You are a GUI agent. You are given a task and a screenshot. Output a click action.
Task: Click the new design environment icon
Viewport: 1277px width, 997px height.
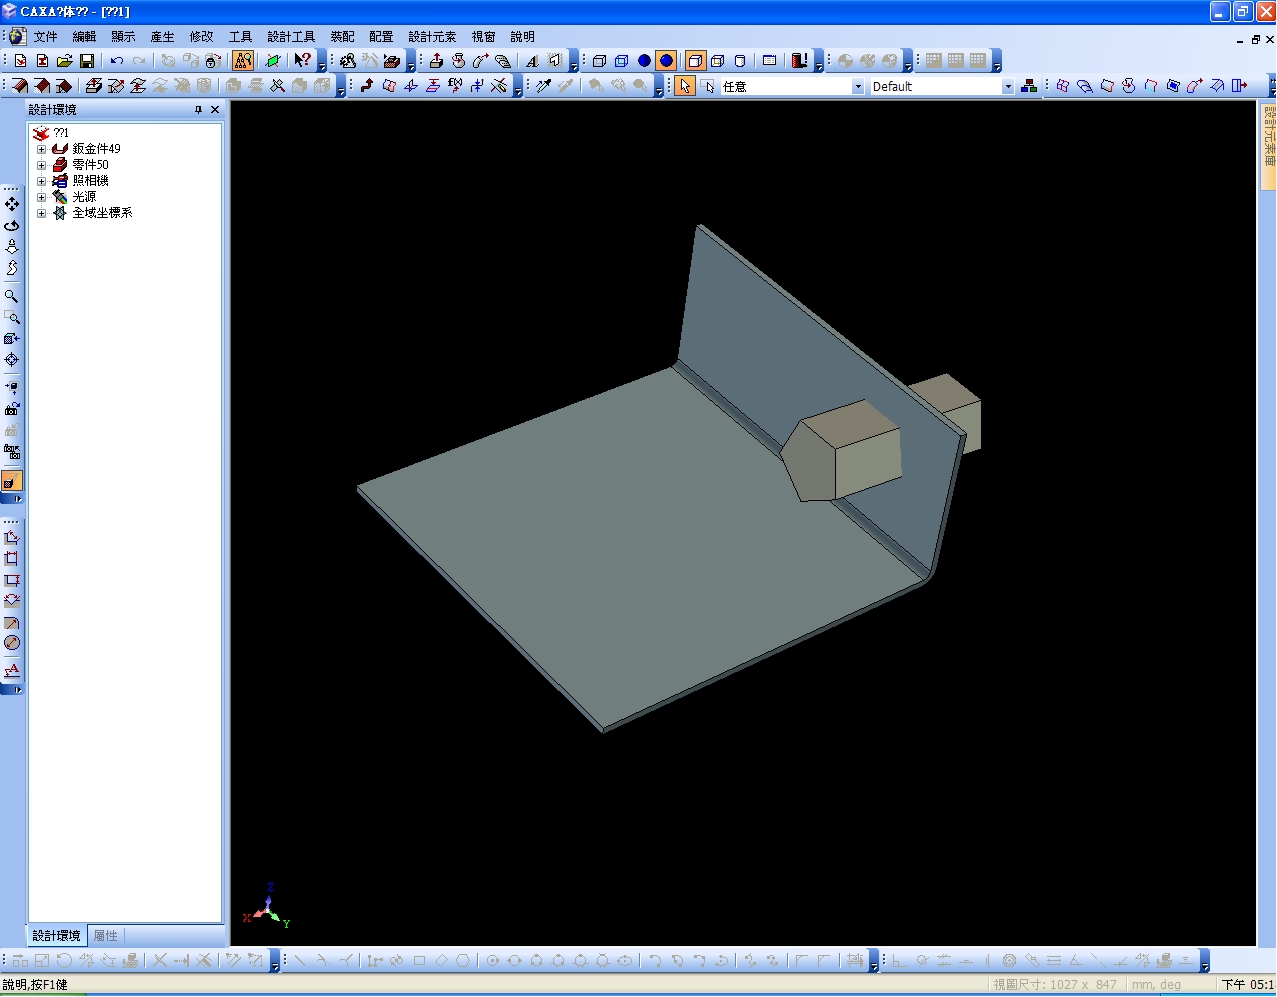(x=20, y=61)
